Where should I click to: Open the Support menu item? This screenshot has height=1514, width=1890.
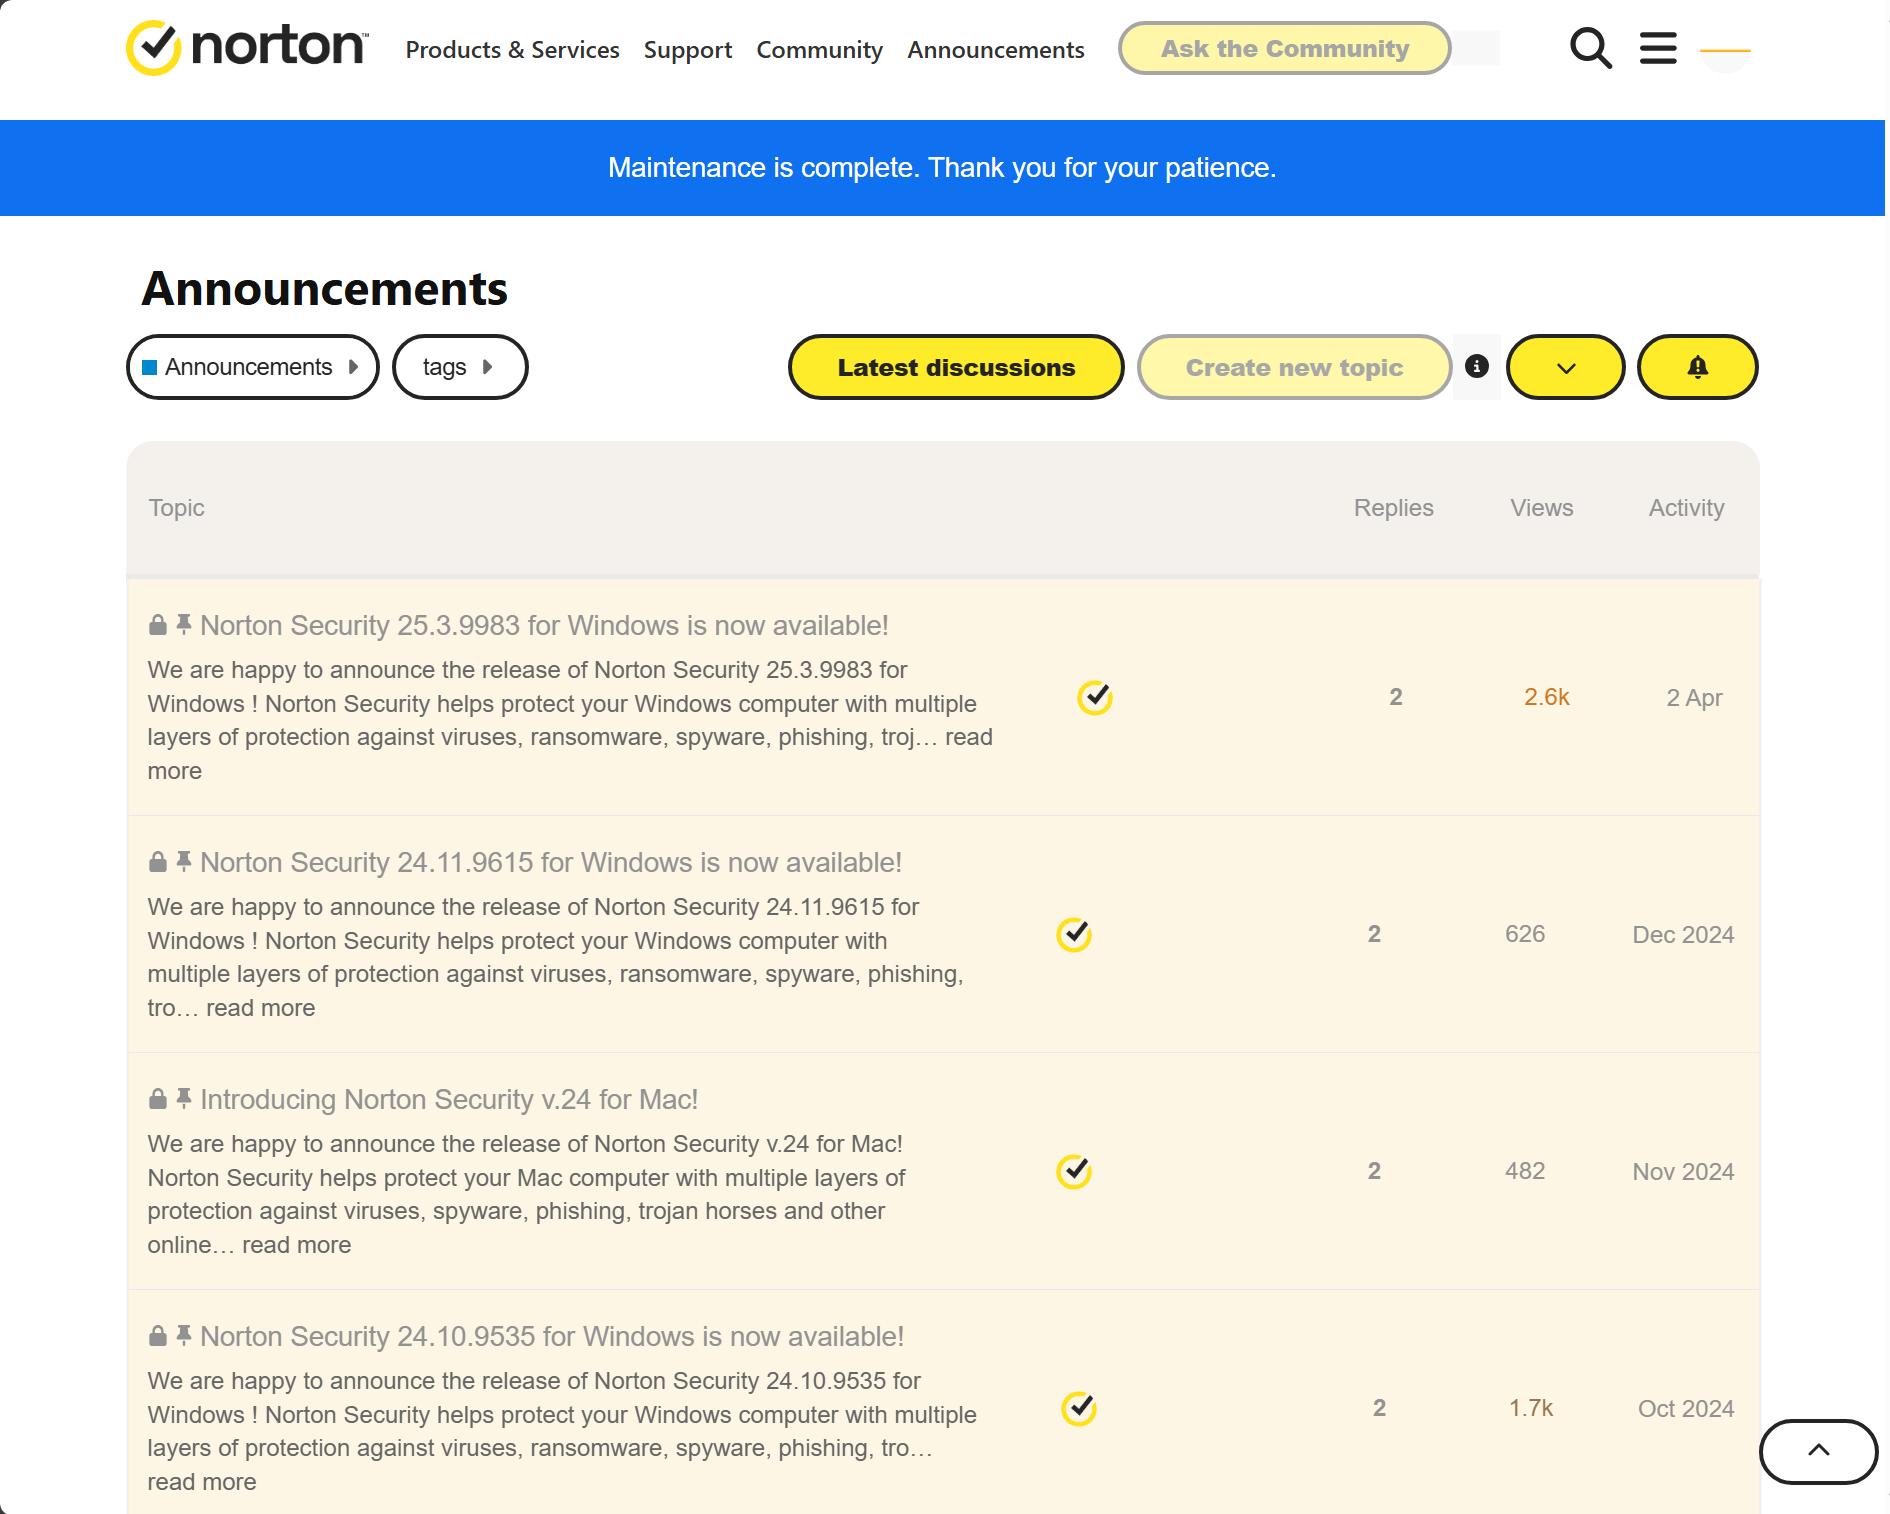(x=688, y=50)
